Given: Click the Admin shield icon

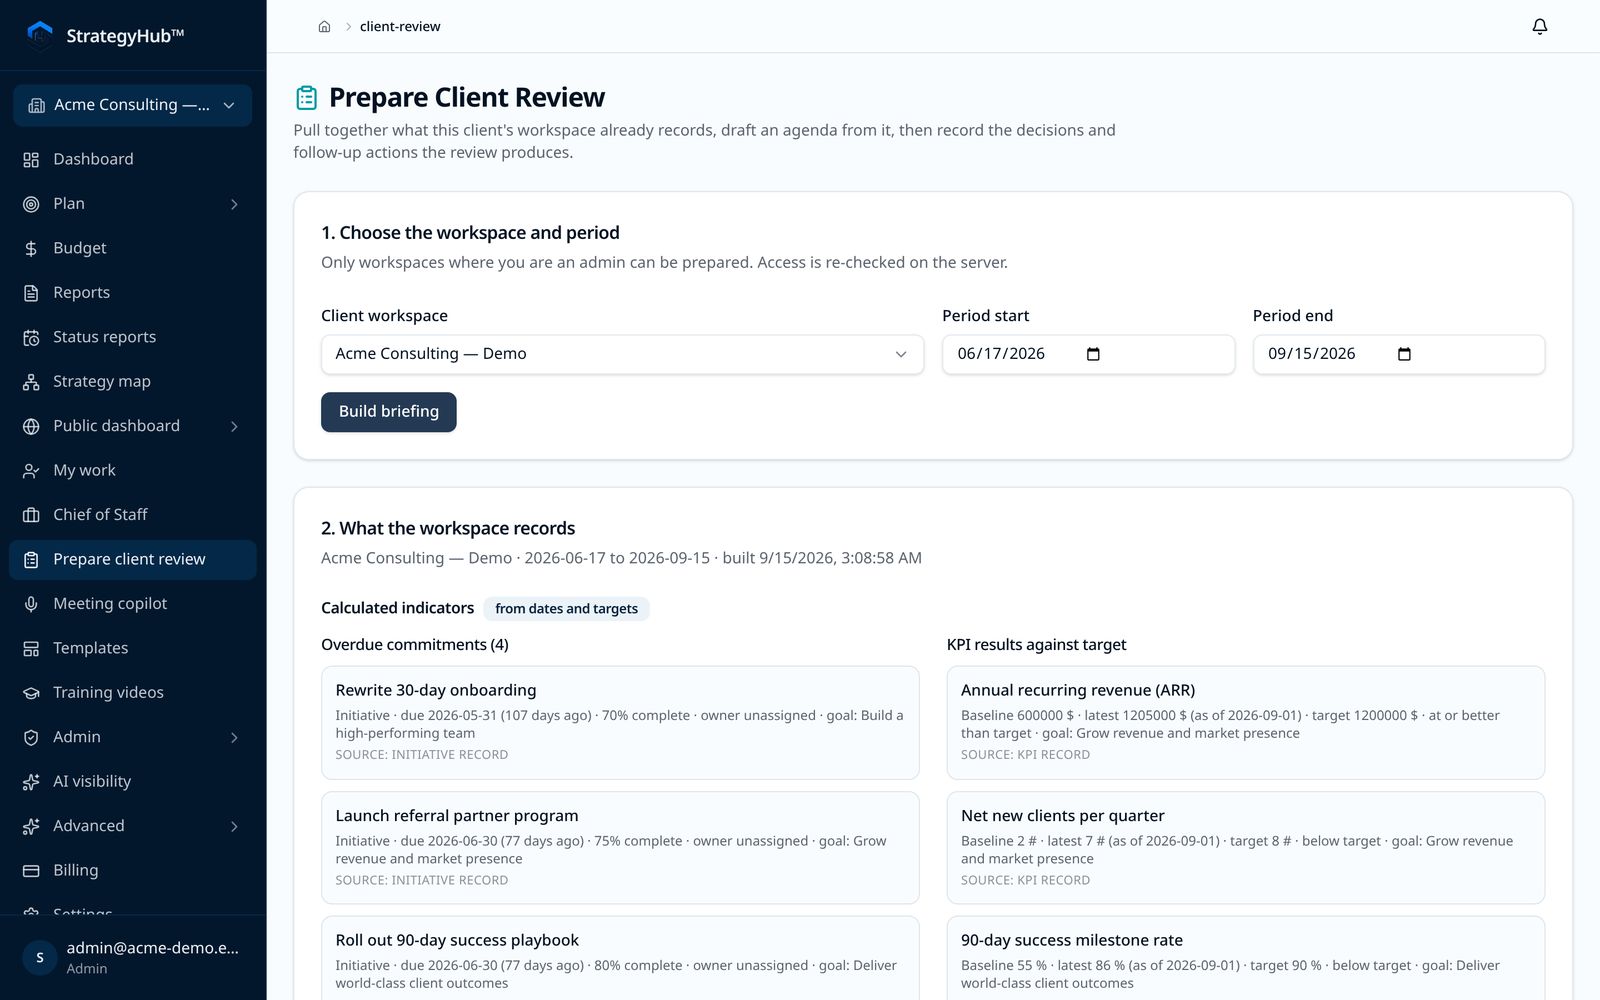Looking at the screenshot, I should pos(31,737).
